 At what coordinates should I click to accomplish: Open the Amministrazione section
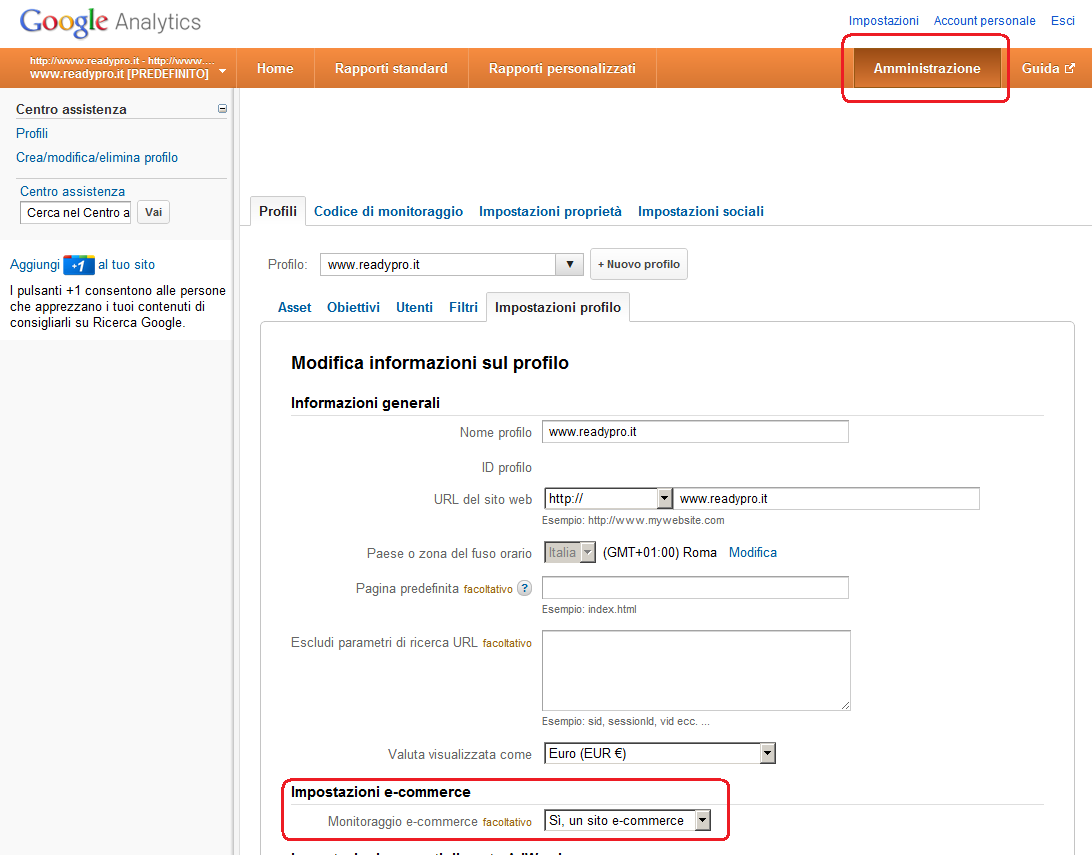[927, 68]
